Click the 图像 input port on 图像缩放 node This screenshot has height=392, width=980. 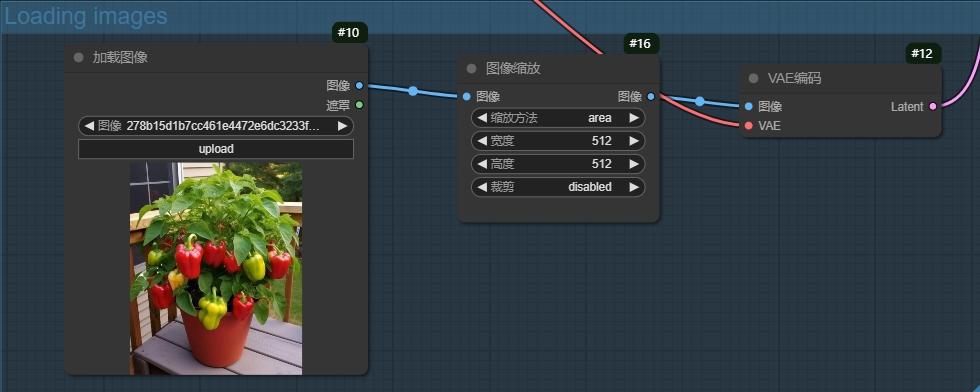click(x=466, y=96)
